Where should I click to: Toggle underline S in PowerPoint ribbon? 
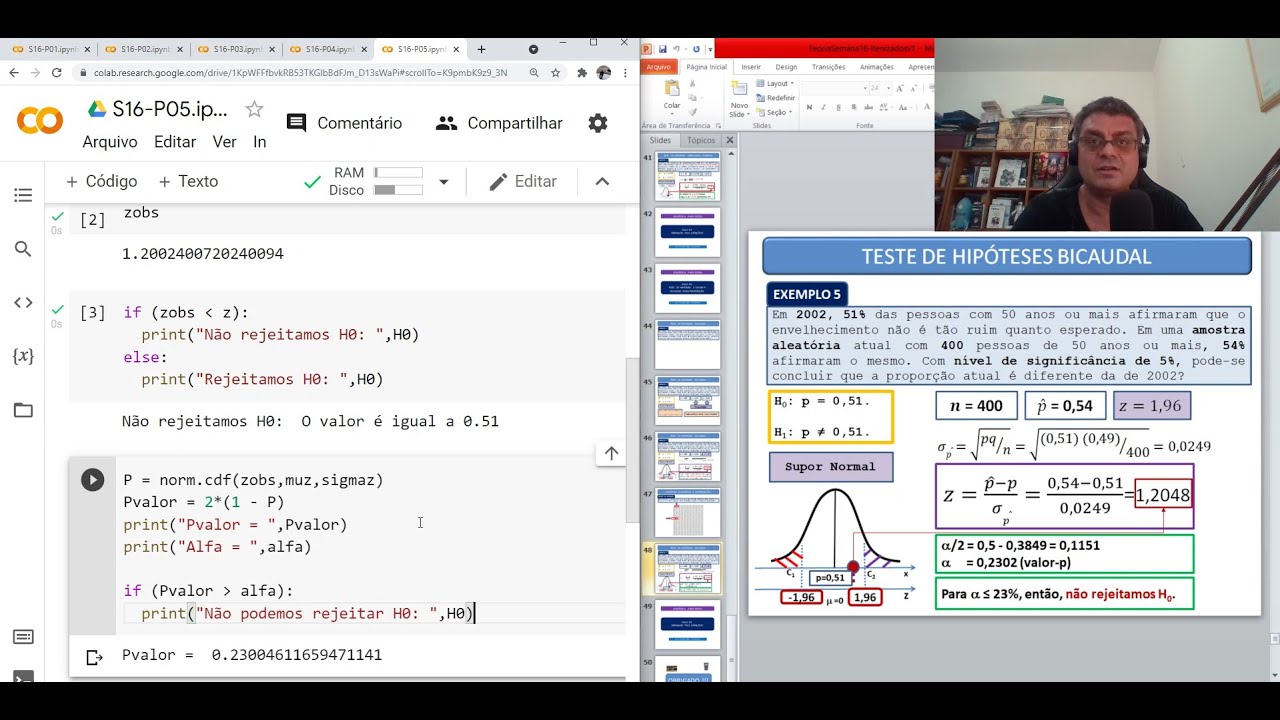coord(837,106)
